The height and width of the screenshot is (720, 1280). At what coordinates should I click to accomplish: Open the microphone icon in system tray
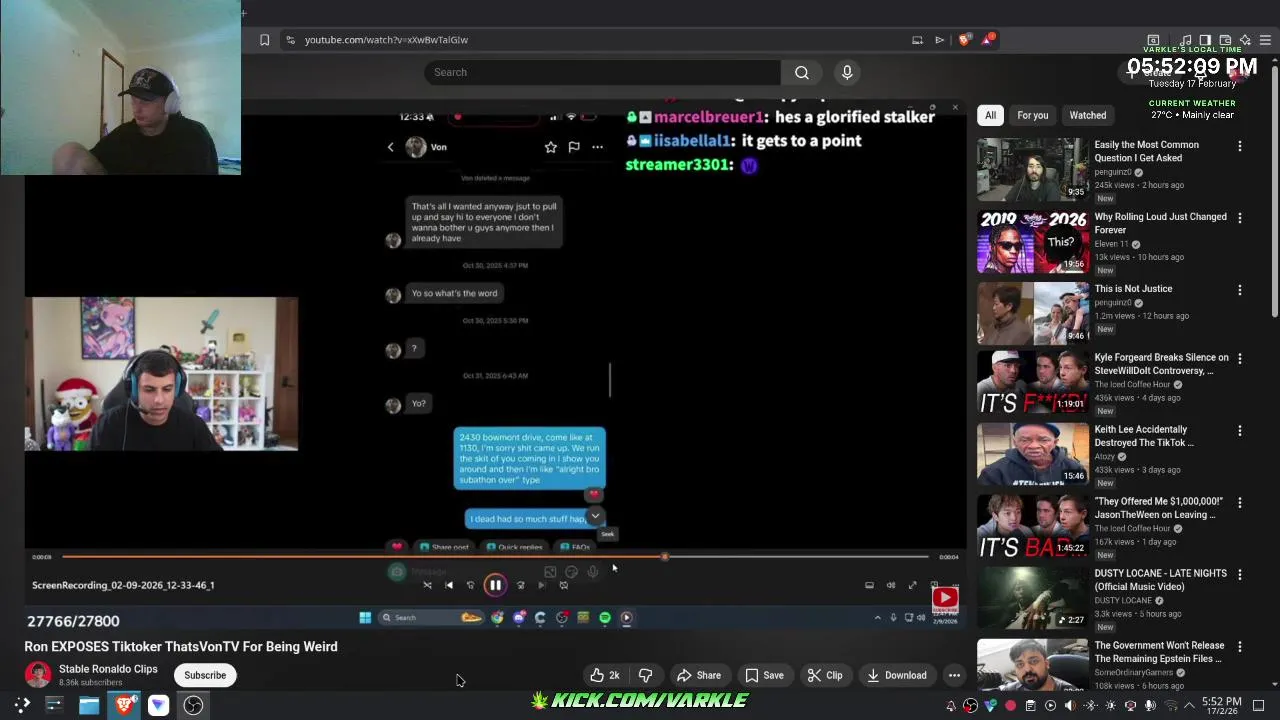click(1150, 706)
